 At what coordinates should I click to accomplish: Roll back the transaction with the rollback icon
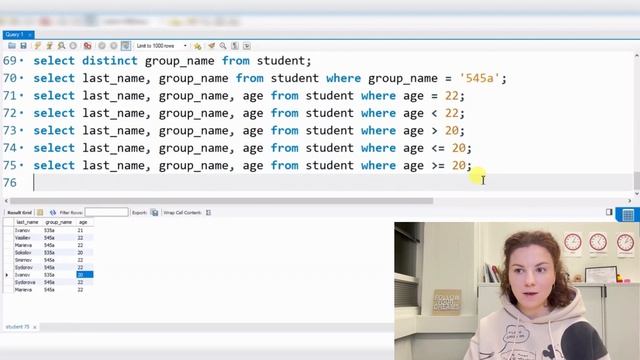[x=113, y=46]
